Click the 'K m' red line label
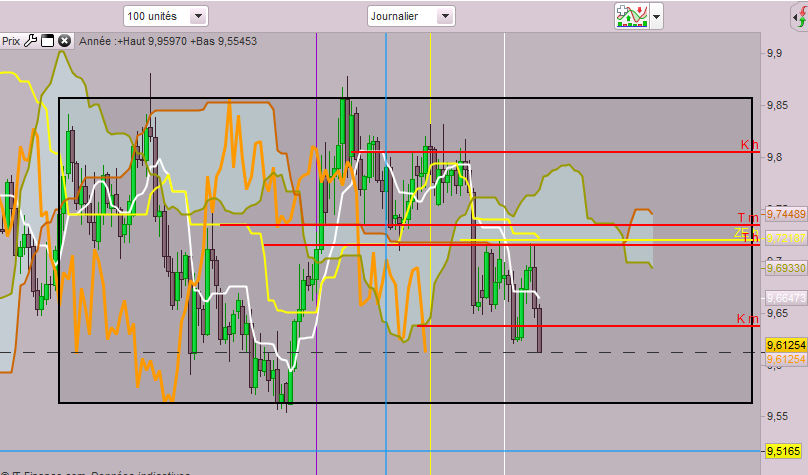 (747, 319)
